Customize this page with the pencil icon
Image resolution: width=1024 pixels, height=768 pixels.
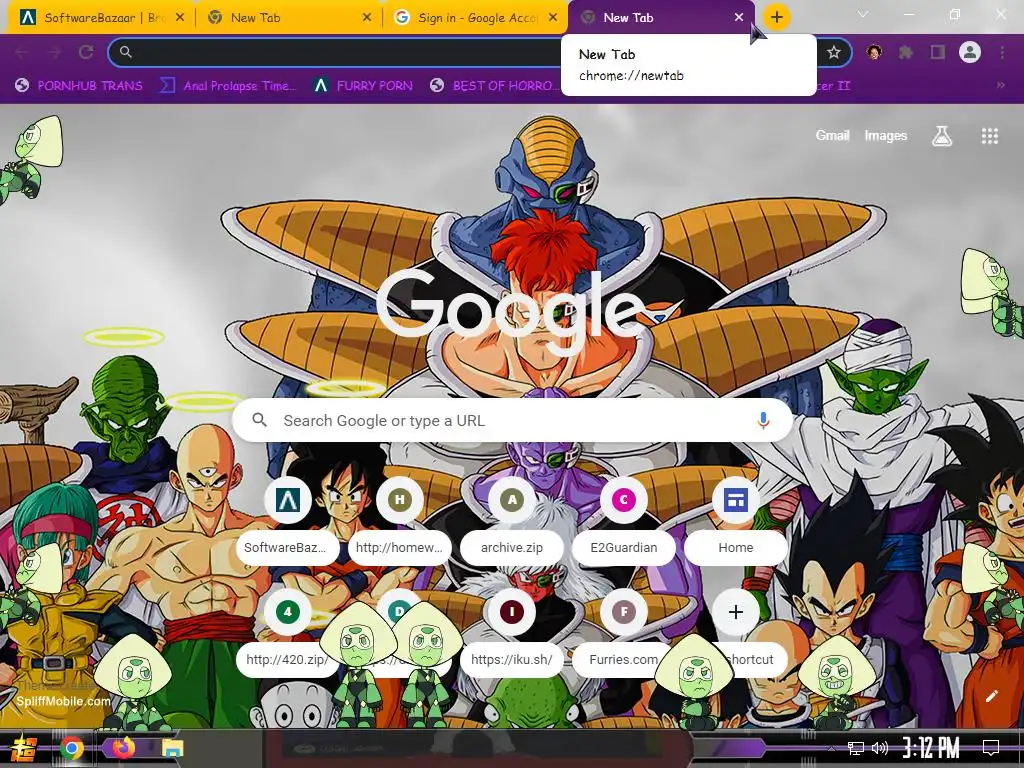click(x=991, y=696)
